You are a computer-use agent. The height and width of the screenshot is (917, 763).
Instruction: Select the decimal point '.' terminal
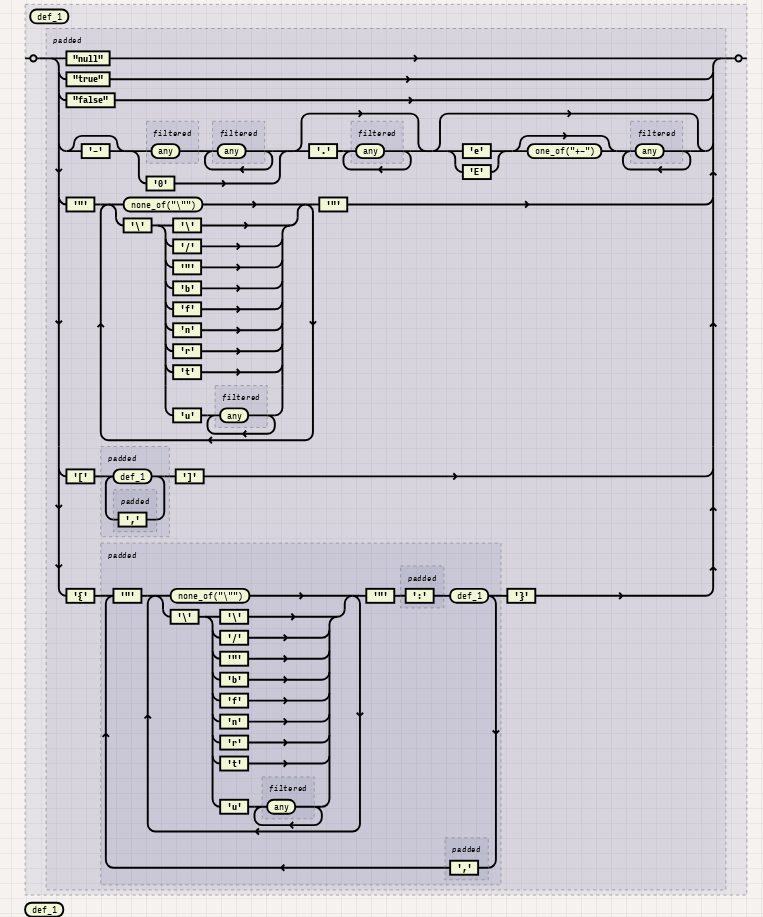pos(323,151)
